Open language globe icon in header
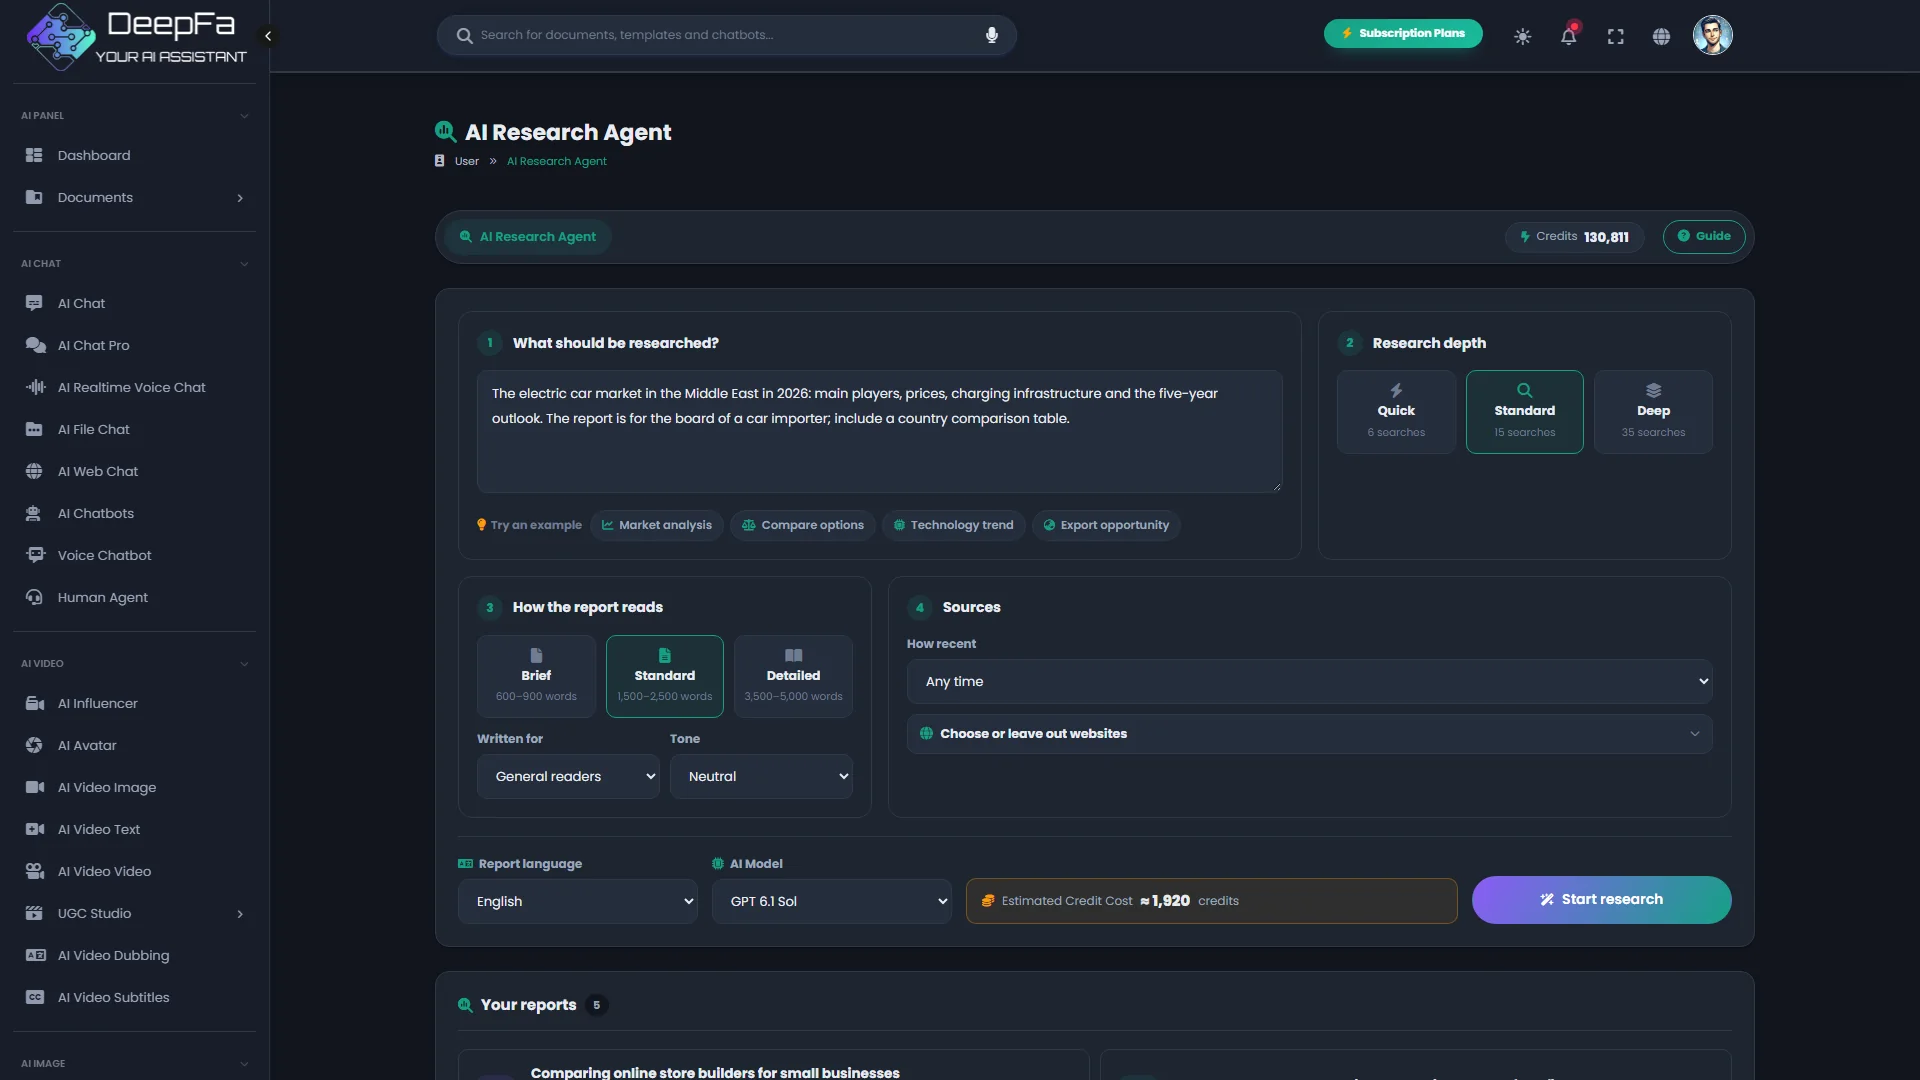The image size is (1920, 1080). tap(1661, 36)
